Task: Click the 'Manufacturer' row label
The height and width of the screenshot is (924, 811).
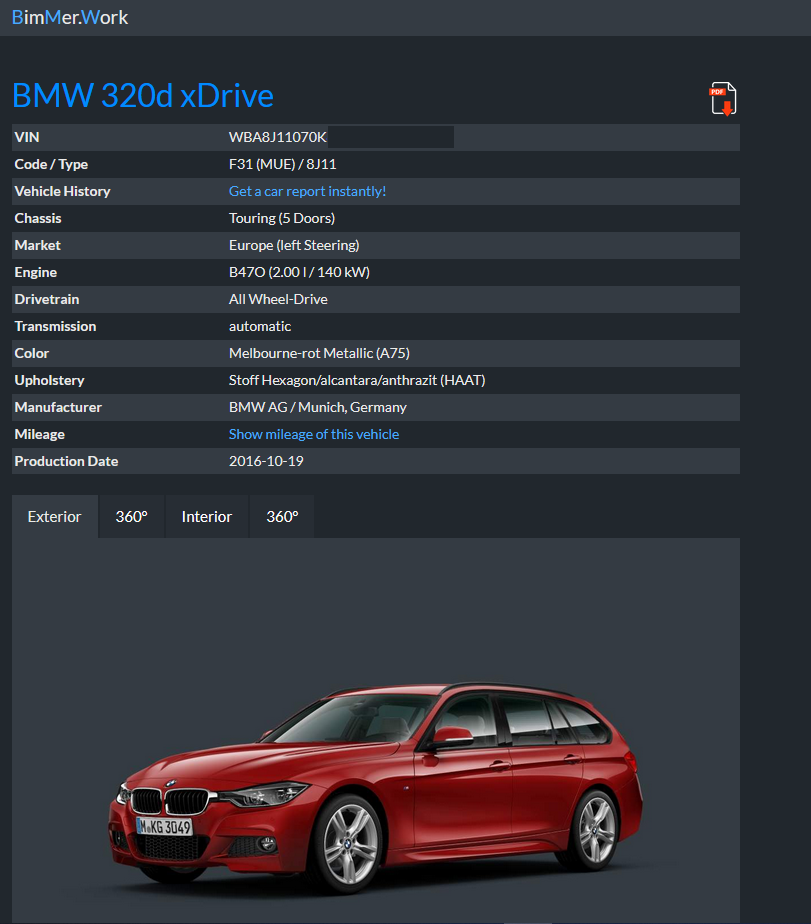Action: click(58, 407)
